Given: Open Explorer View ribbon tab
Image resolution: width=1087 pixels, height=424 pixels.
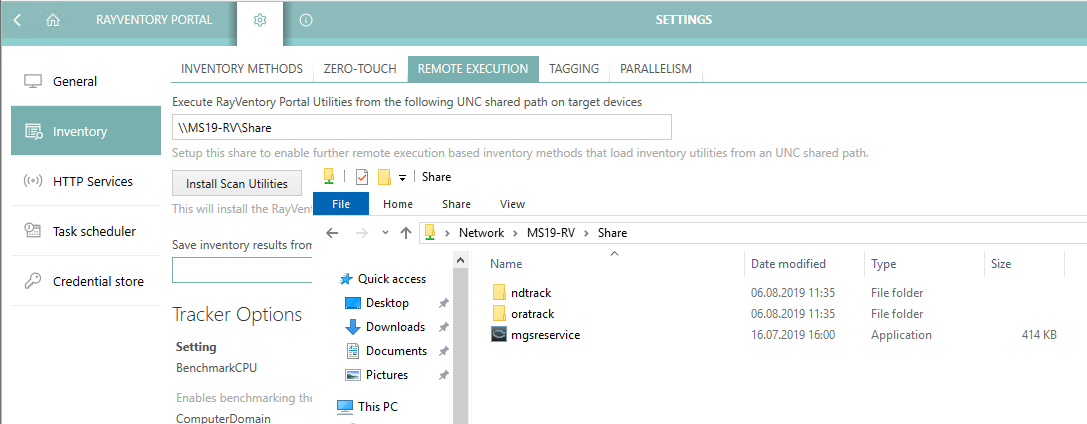Looking at the screenshot, I should pyautogui.click(x=512, y=204).
